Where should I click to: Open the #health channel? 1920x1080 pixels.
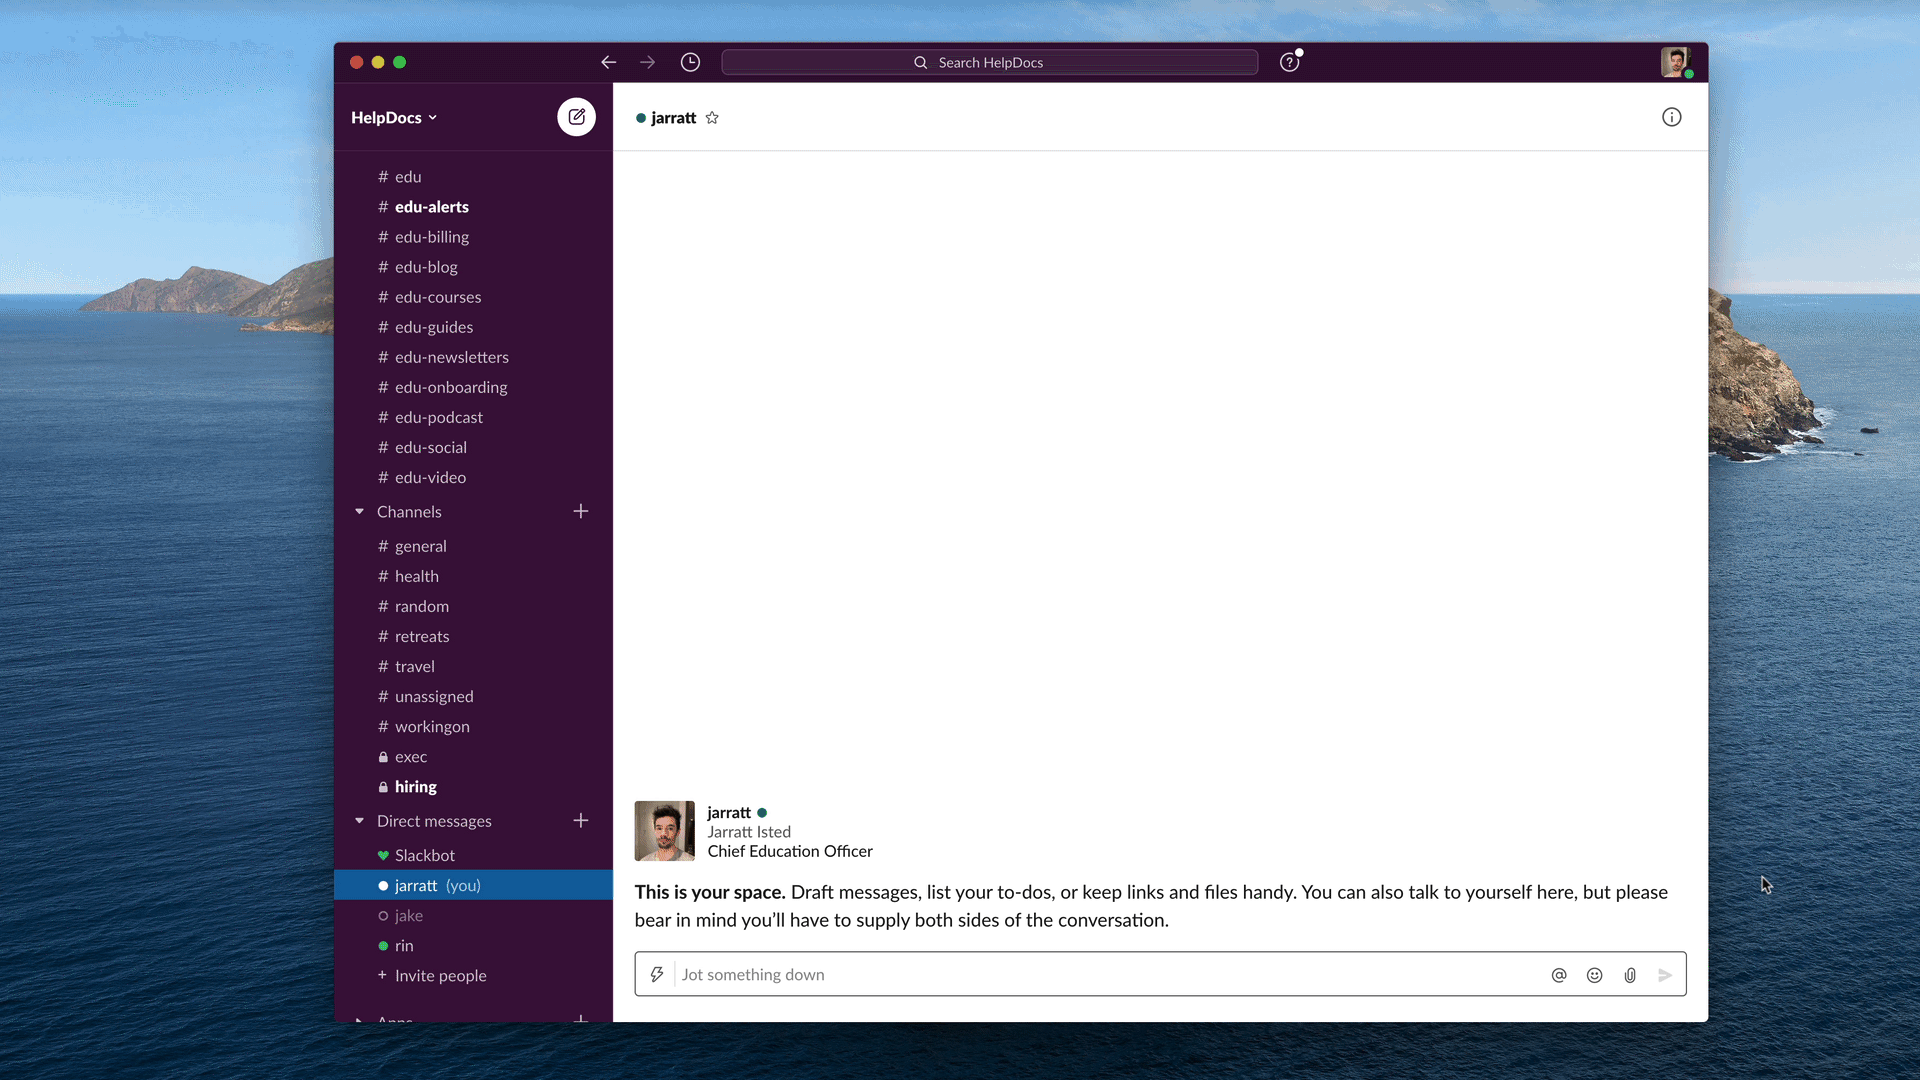(x=474, y=575)
